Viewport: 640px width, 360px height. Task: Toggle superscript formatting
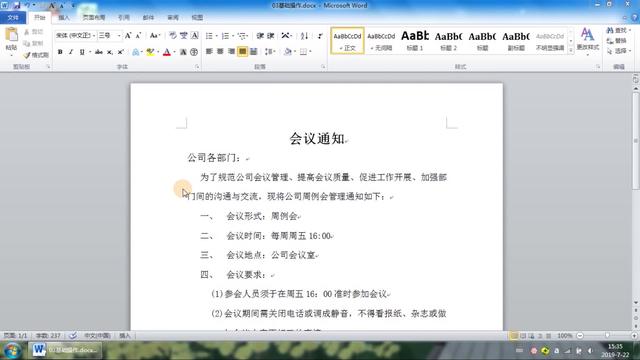pos(120,52)
